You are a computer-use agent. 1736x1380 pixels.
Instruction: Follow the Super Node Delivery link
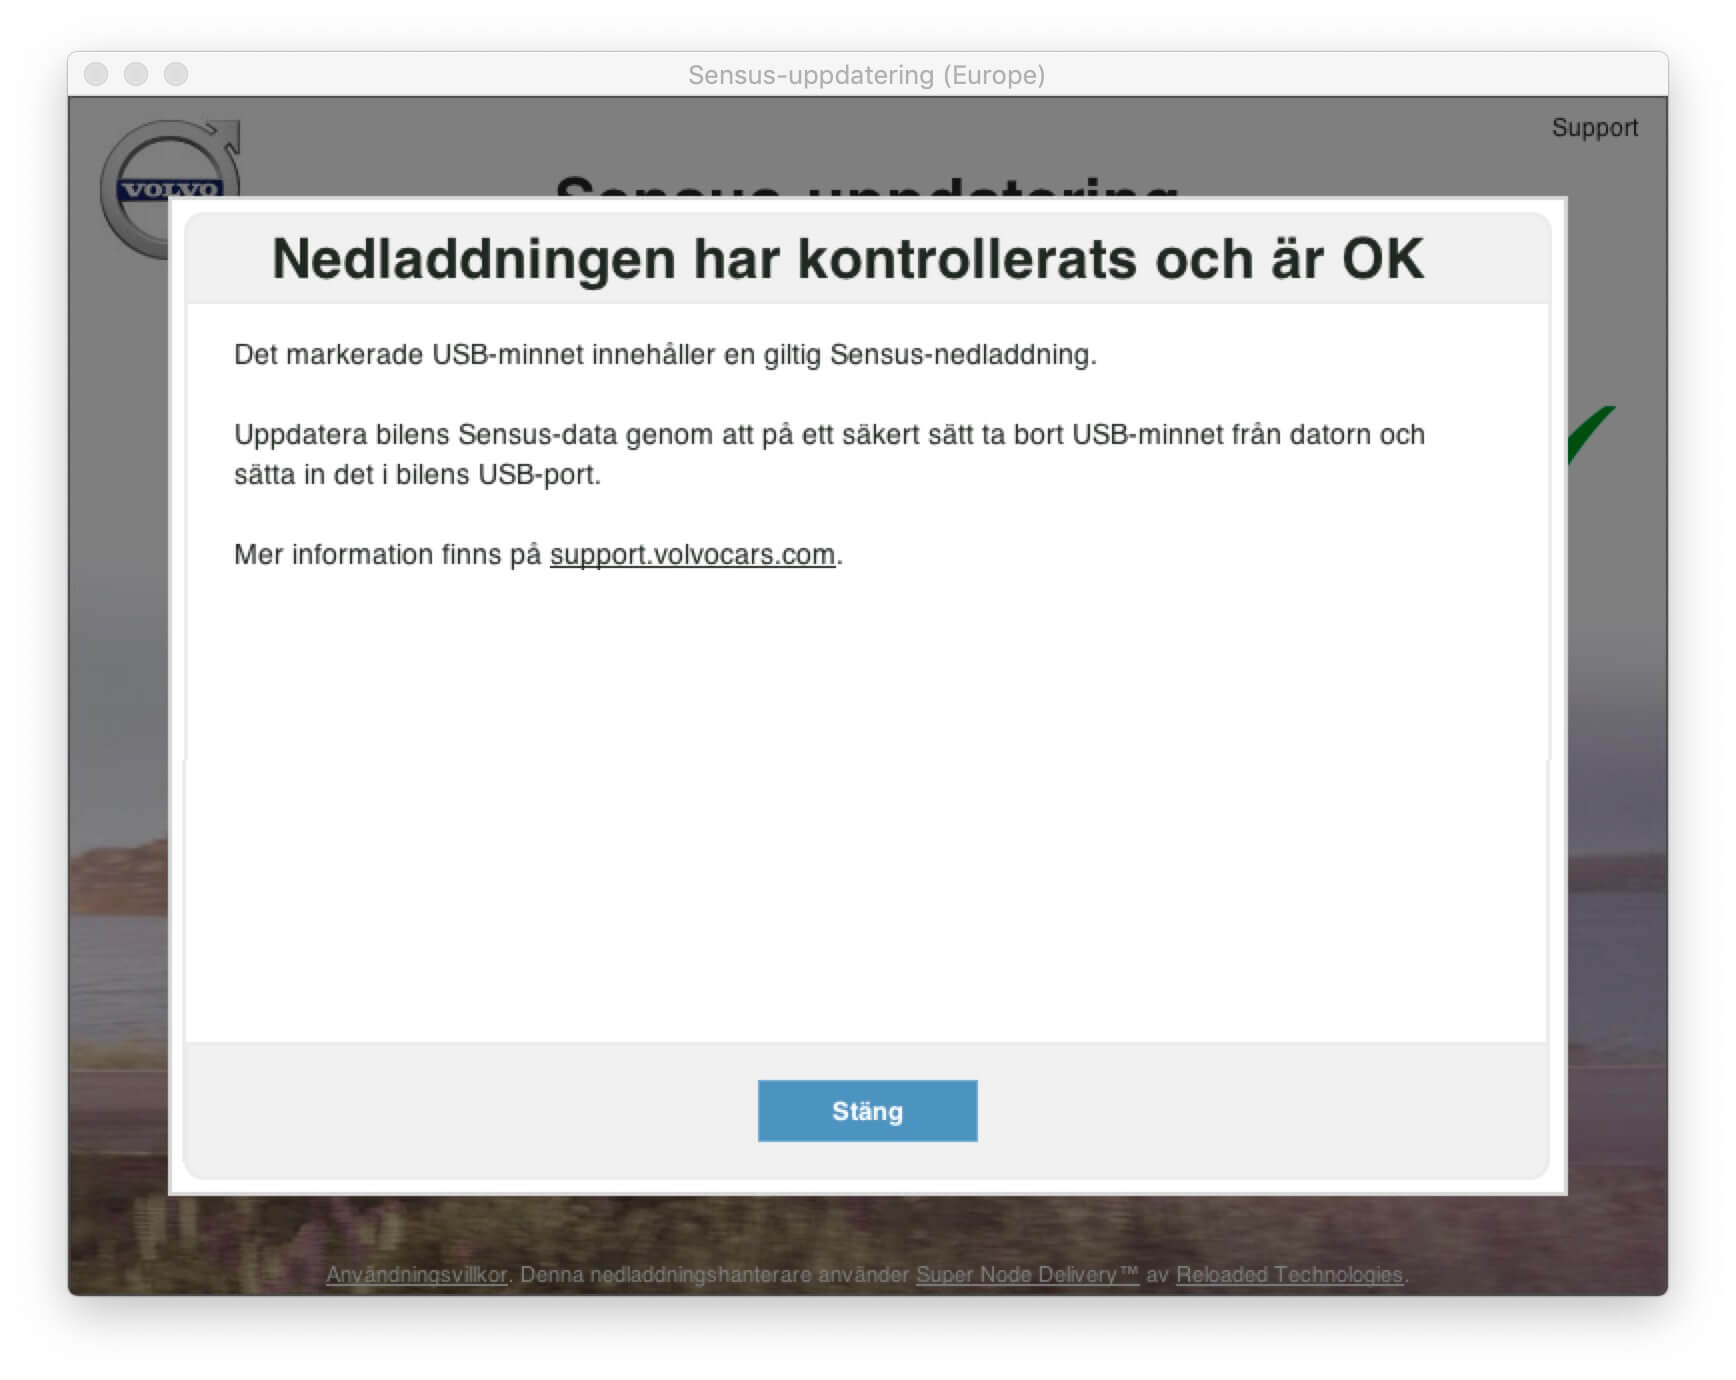1027,1274
